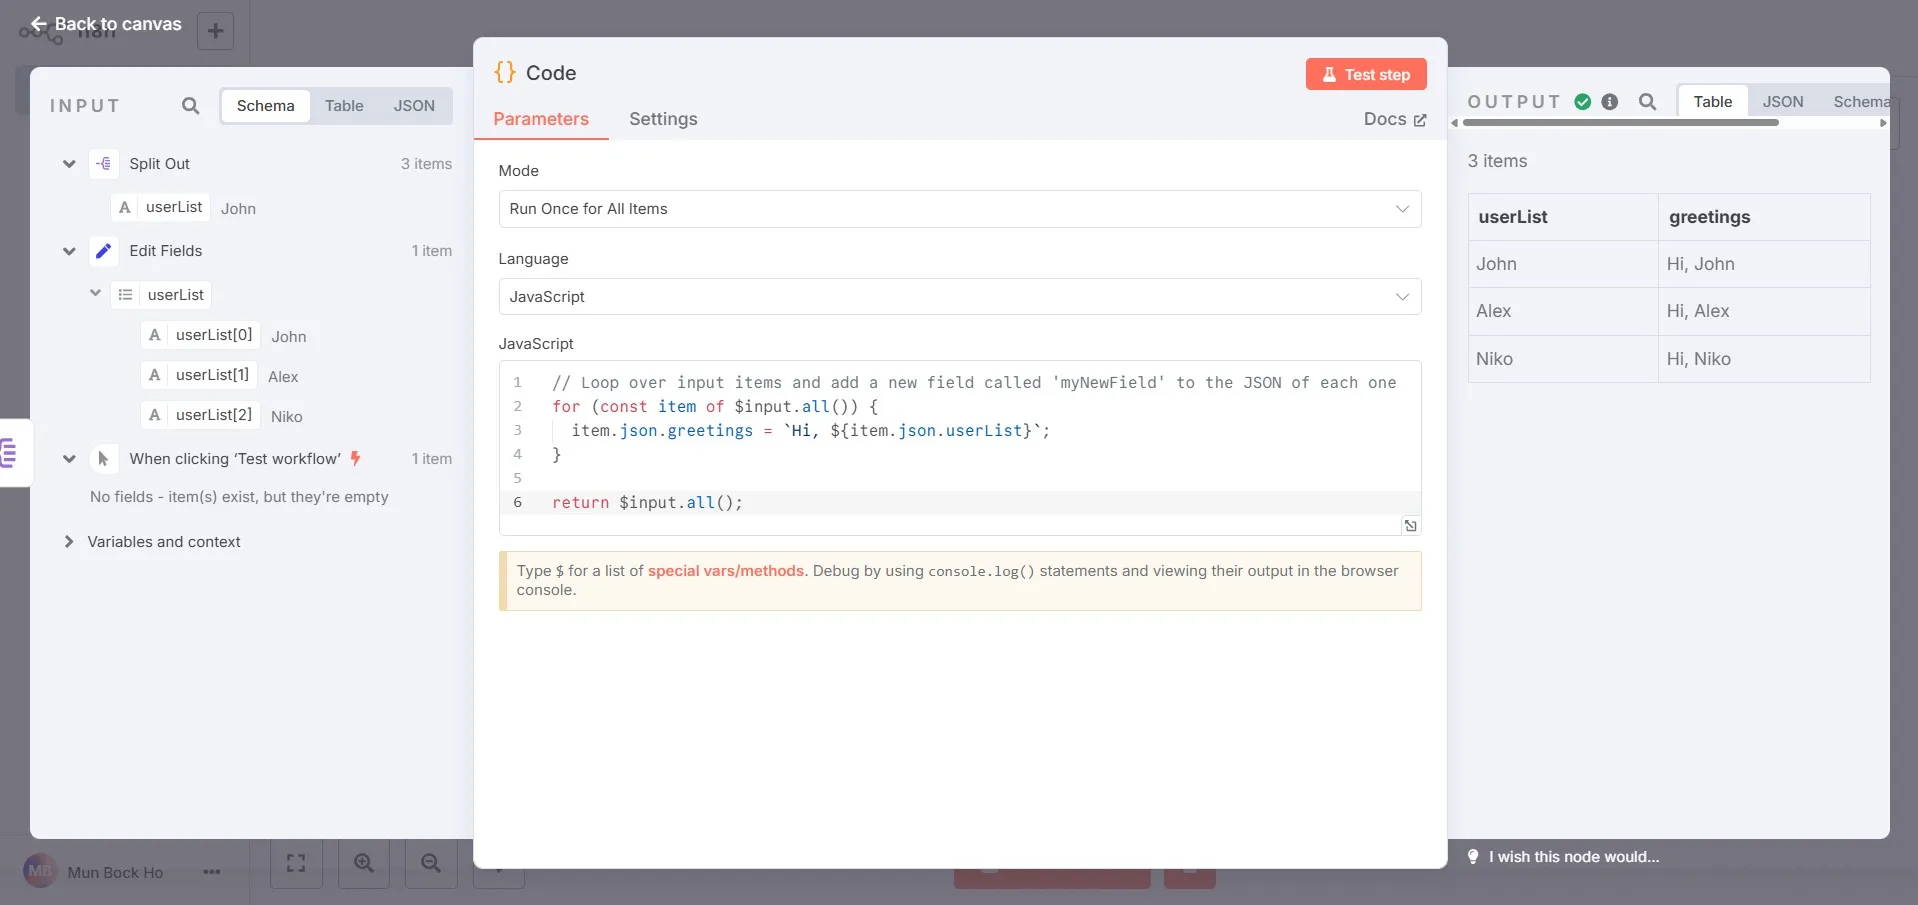The image size is (1918, 905).
Task: Switch output view to Table
Action: click(x=1712, y=101)
